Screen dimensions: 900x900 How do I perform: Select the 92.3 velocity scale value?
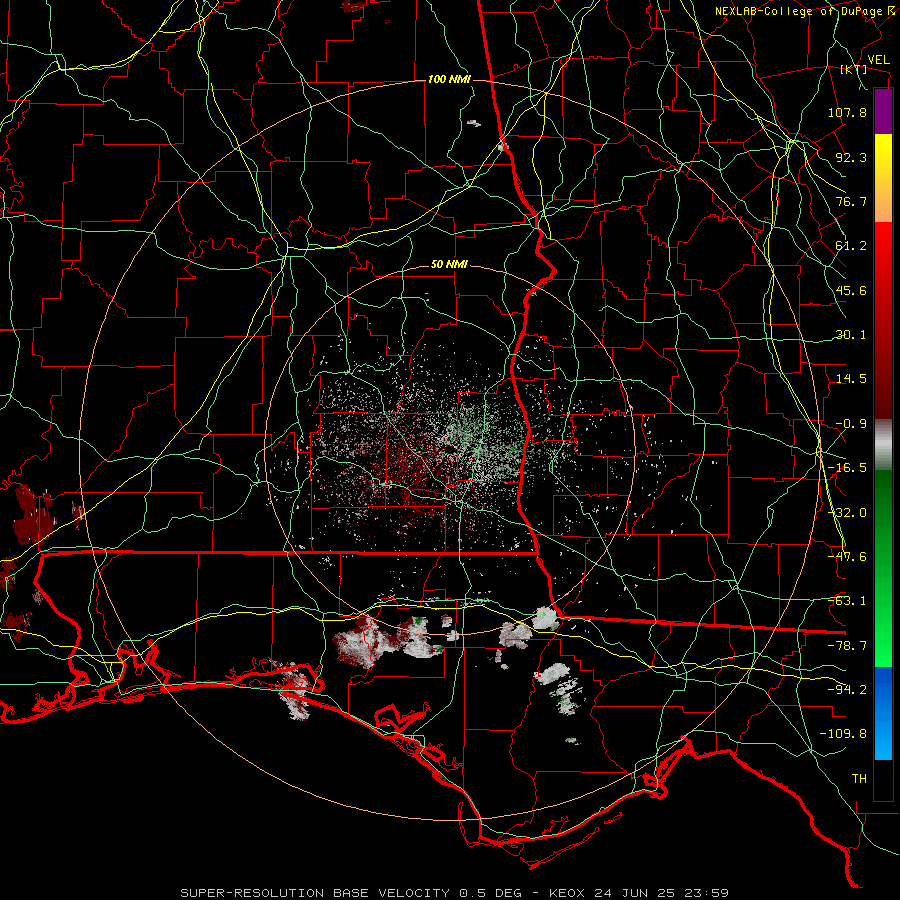coord(851,157)
